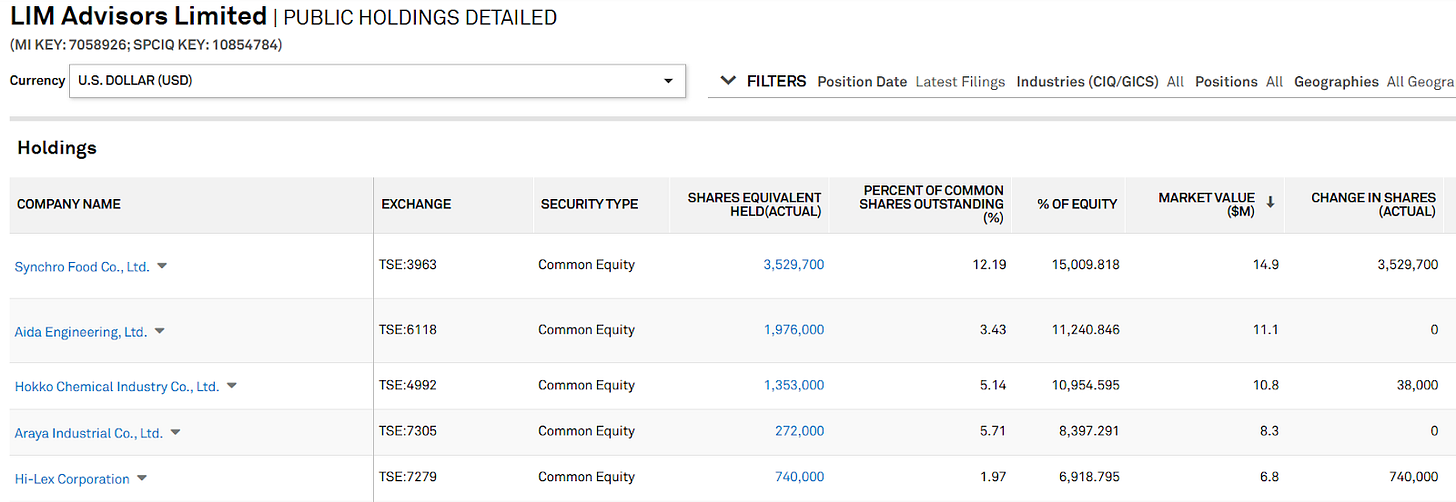Image resolution: width=1456 pixels, height=502 pixels.
Task: Click the shares held value 1,353,000 link
Action: click(x=794, y=385)
